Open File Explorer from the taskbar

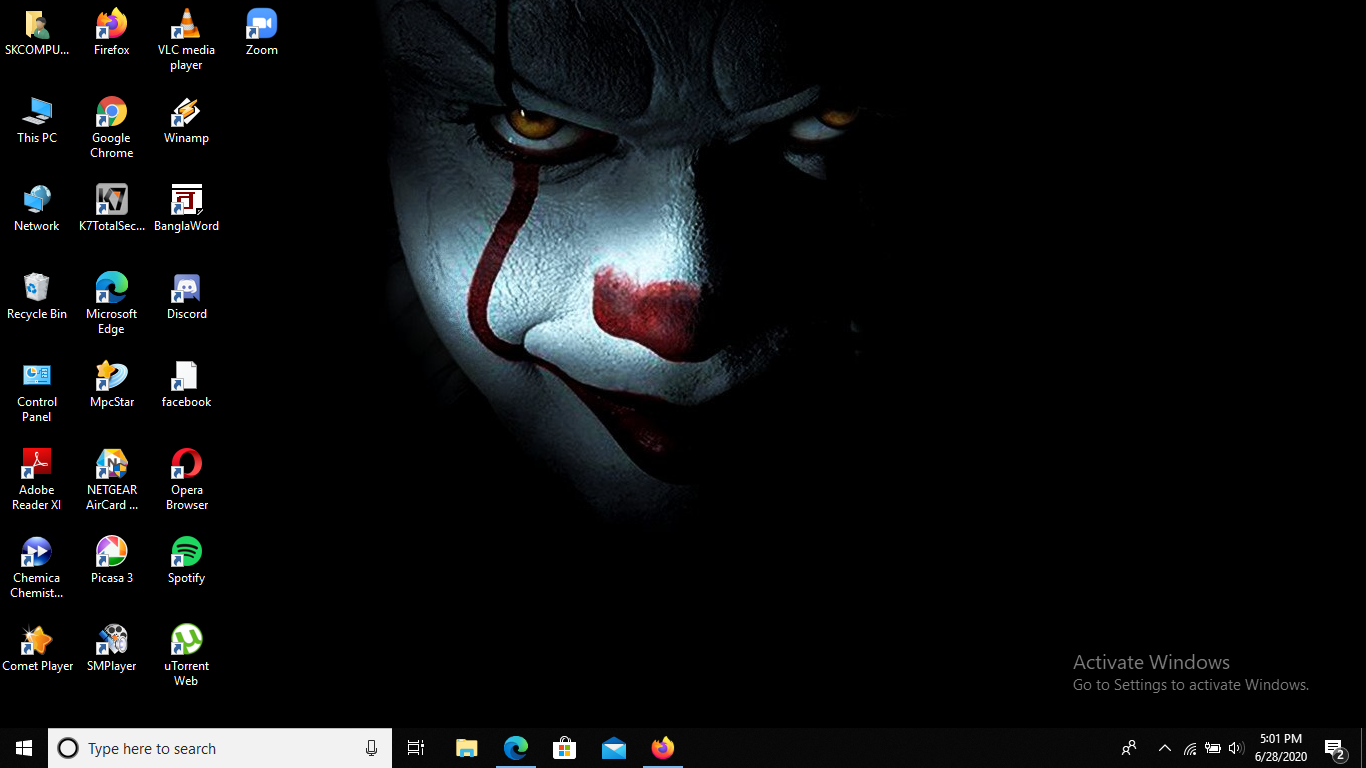[x=466, y=748]
